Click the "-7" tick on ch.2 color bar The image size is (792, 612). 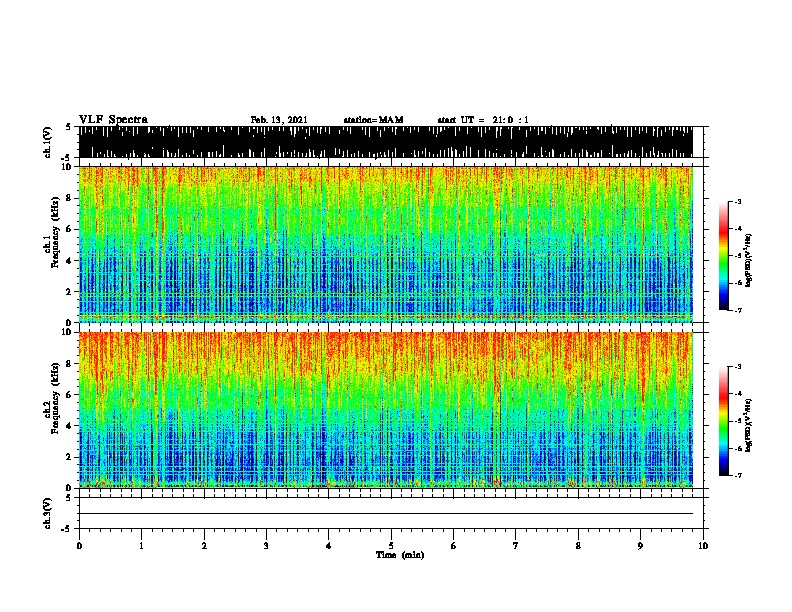tap(737, 475)
